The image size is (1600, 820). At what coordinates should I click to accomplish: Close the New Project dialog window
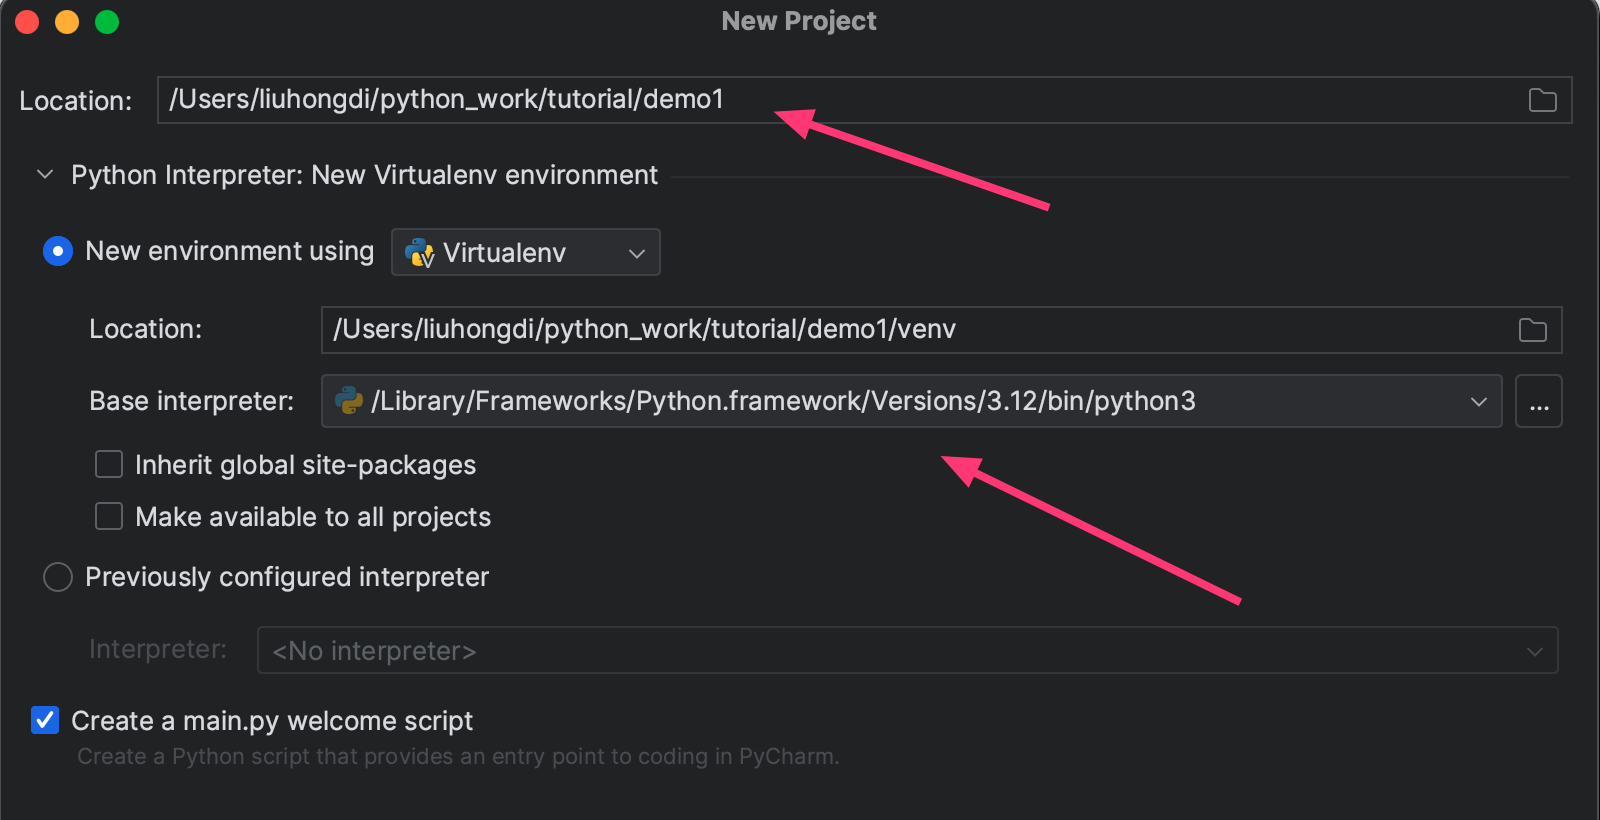pos(27,22)
